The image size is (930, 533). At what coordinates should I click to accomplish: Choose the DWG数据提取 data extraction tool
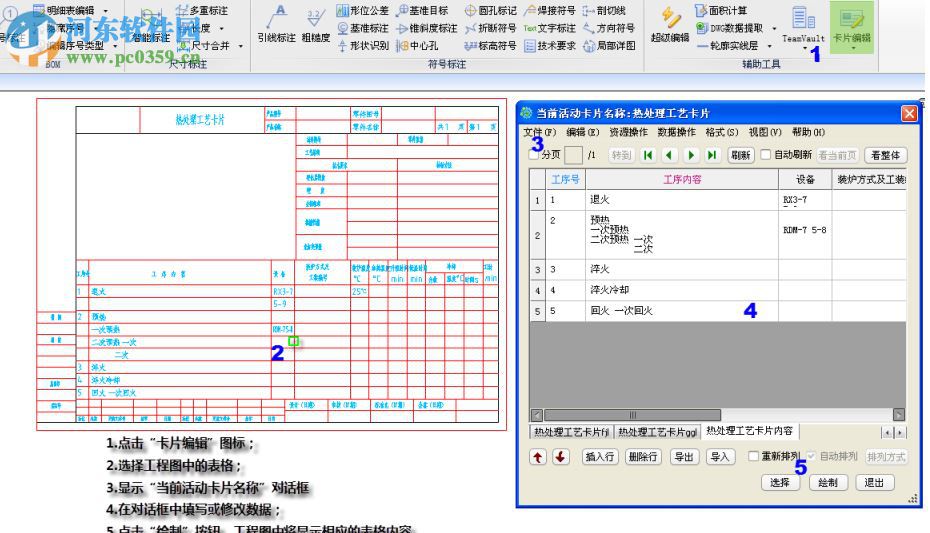tap(729, 27)
